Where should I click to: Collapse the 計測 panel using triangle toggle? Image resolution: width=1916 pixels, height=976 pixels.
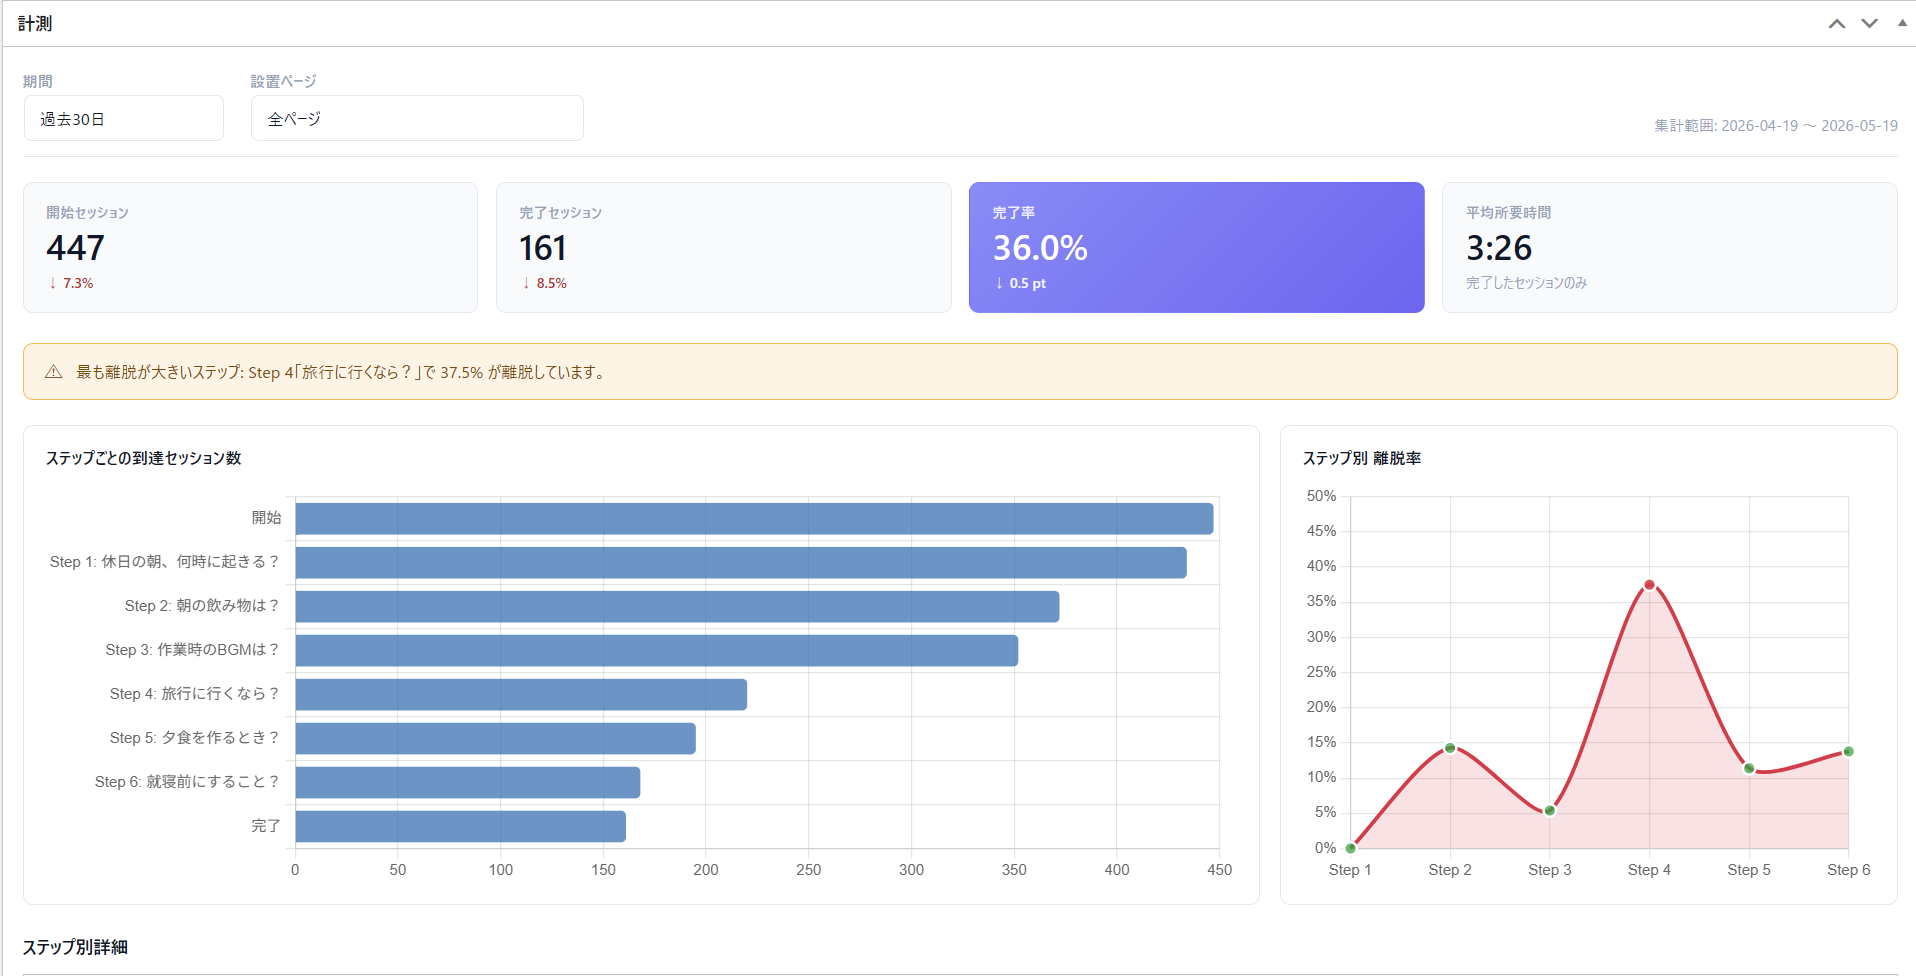click(x=1902, y=23)
